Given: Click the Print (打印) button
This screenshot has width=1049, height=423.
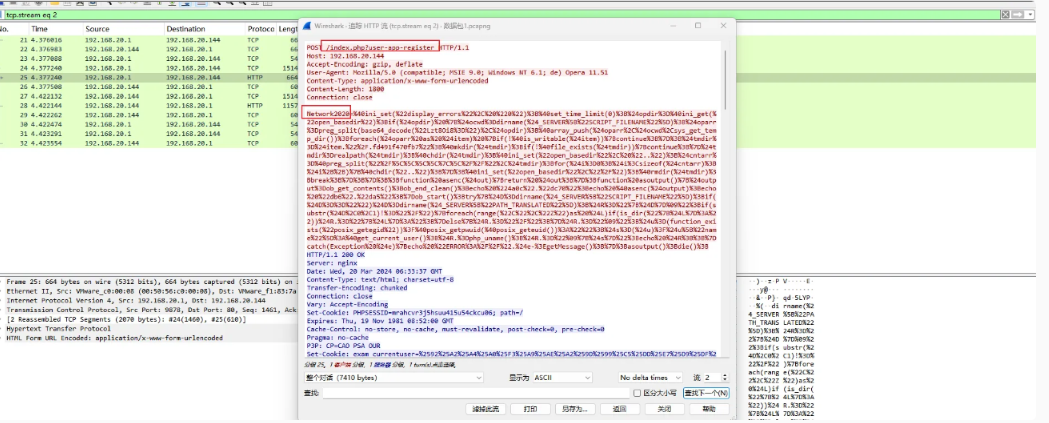Looking at the screenshot, I should coord(530,409).
